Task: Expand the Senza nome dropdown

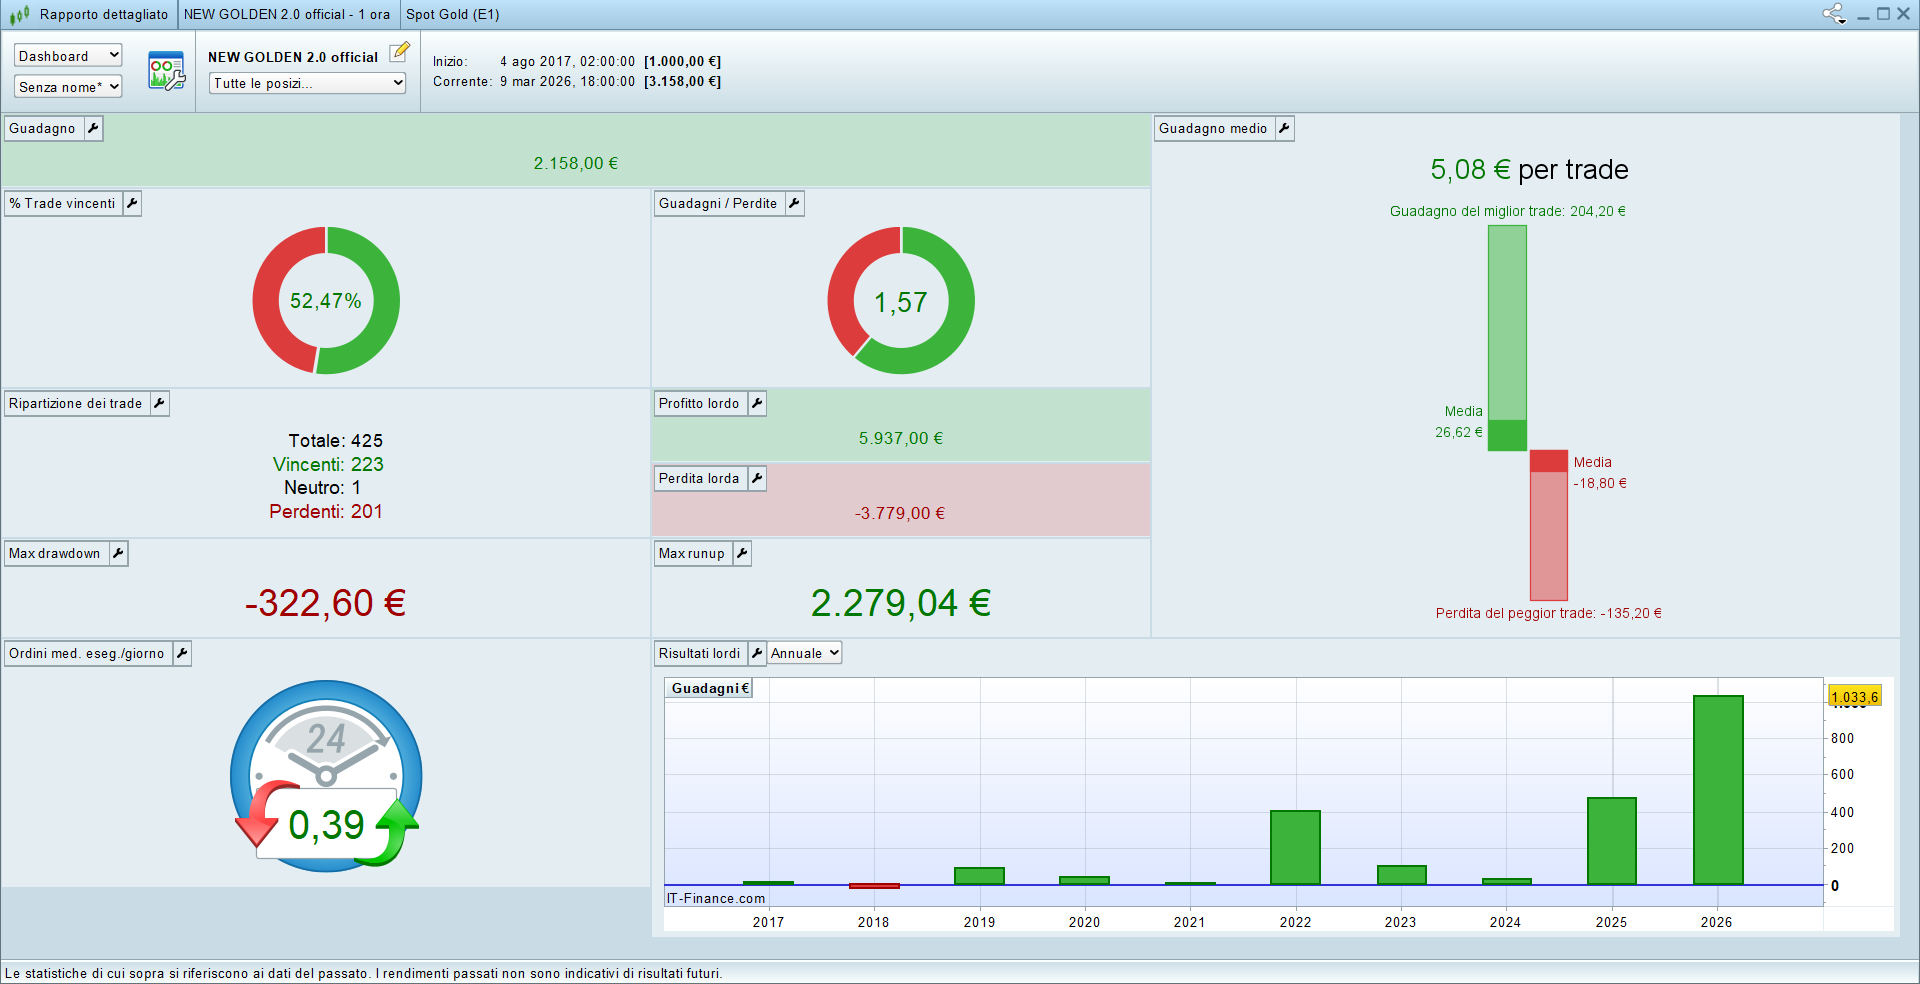Action: tap(68, 87)
